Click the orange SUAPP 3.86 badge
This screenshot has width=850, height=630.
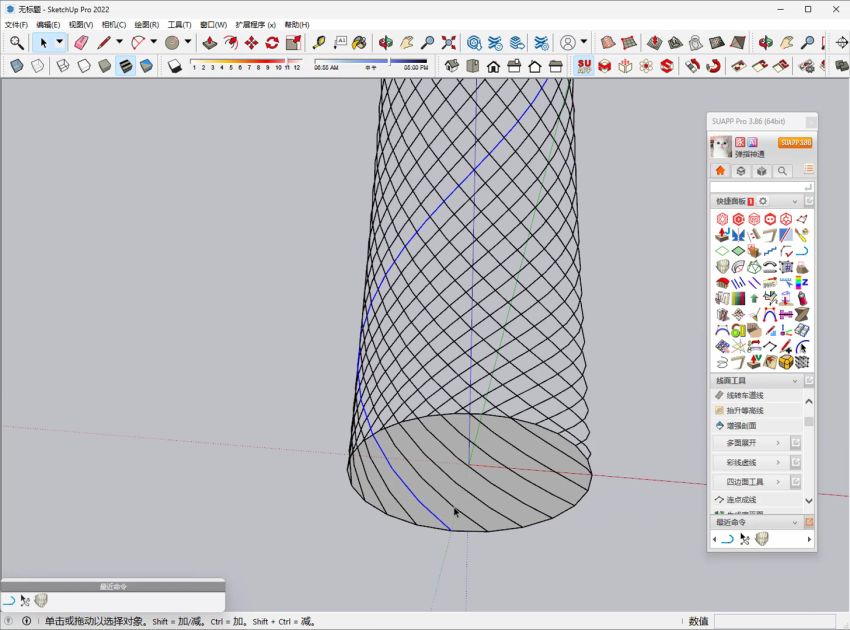pos(795,143)
